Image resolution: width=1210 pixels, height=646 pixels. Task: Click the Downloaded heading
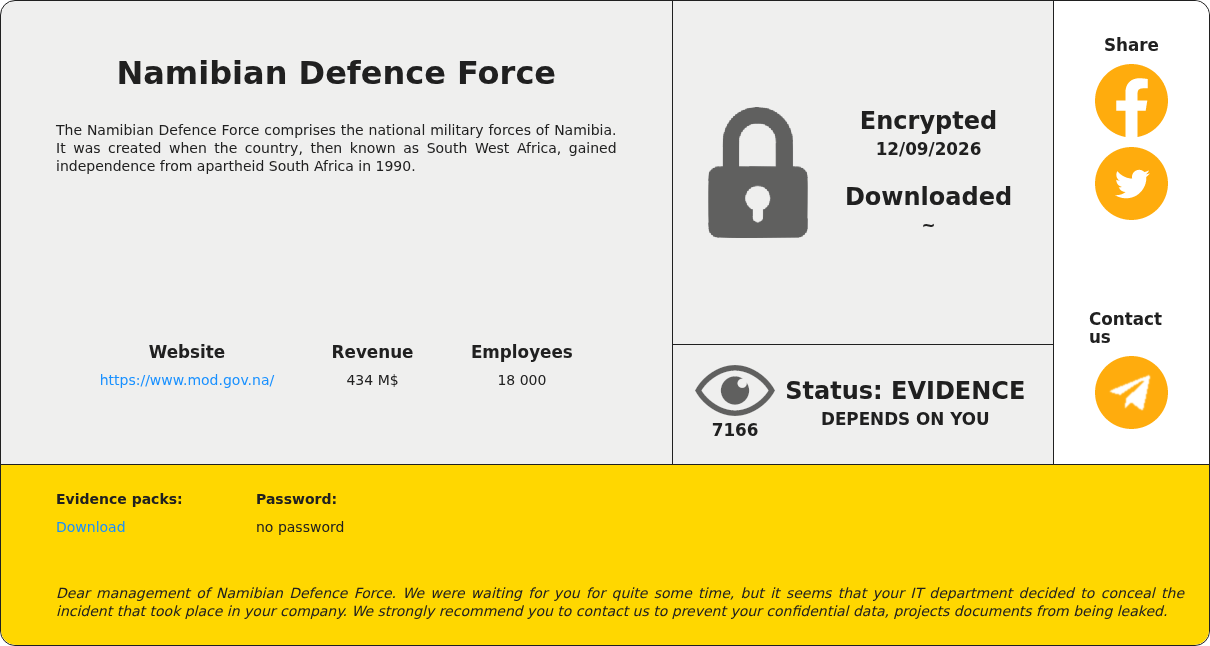pos(928,196)
